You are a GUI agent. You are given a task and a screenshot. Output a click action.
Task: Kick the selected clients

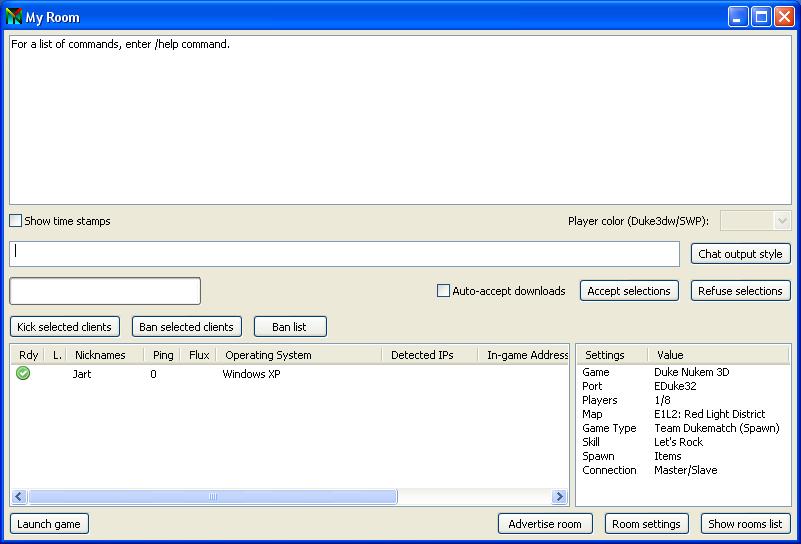[x=65, y=327]
